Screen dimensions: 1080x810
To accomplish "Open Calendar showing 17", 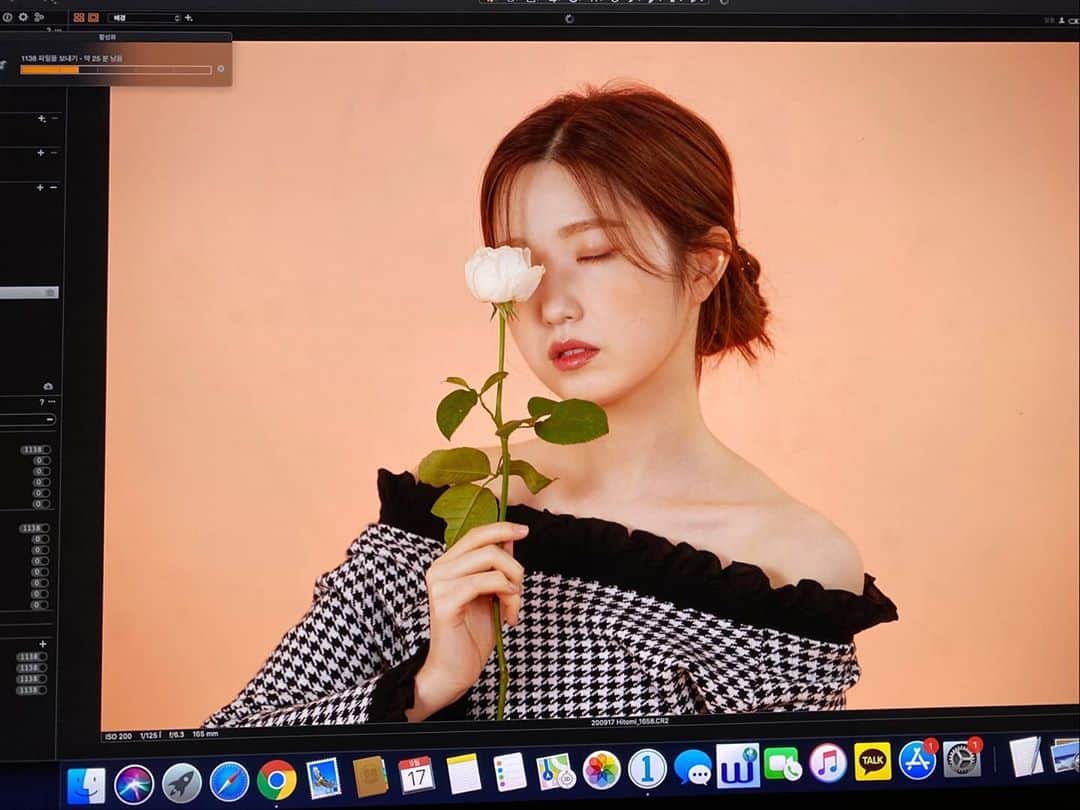I will point(417,775).
